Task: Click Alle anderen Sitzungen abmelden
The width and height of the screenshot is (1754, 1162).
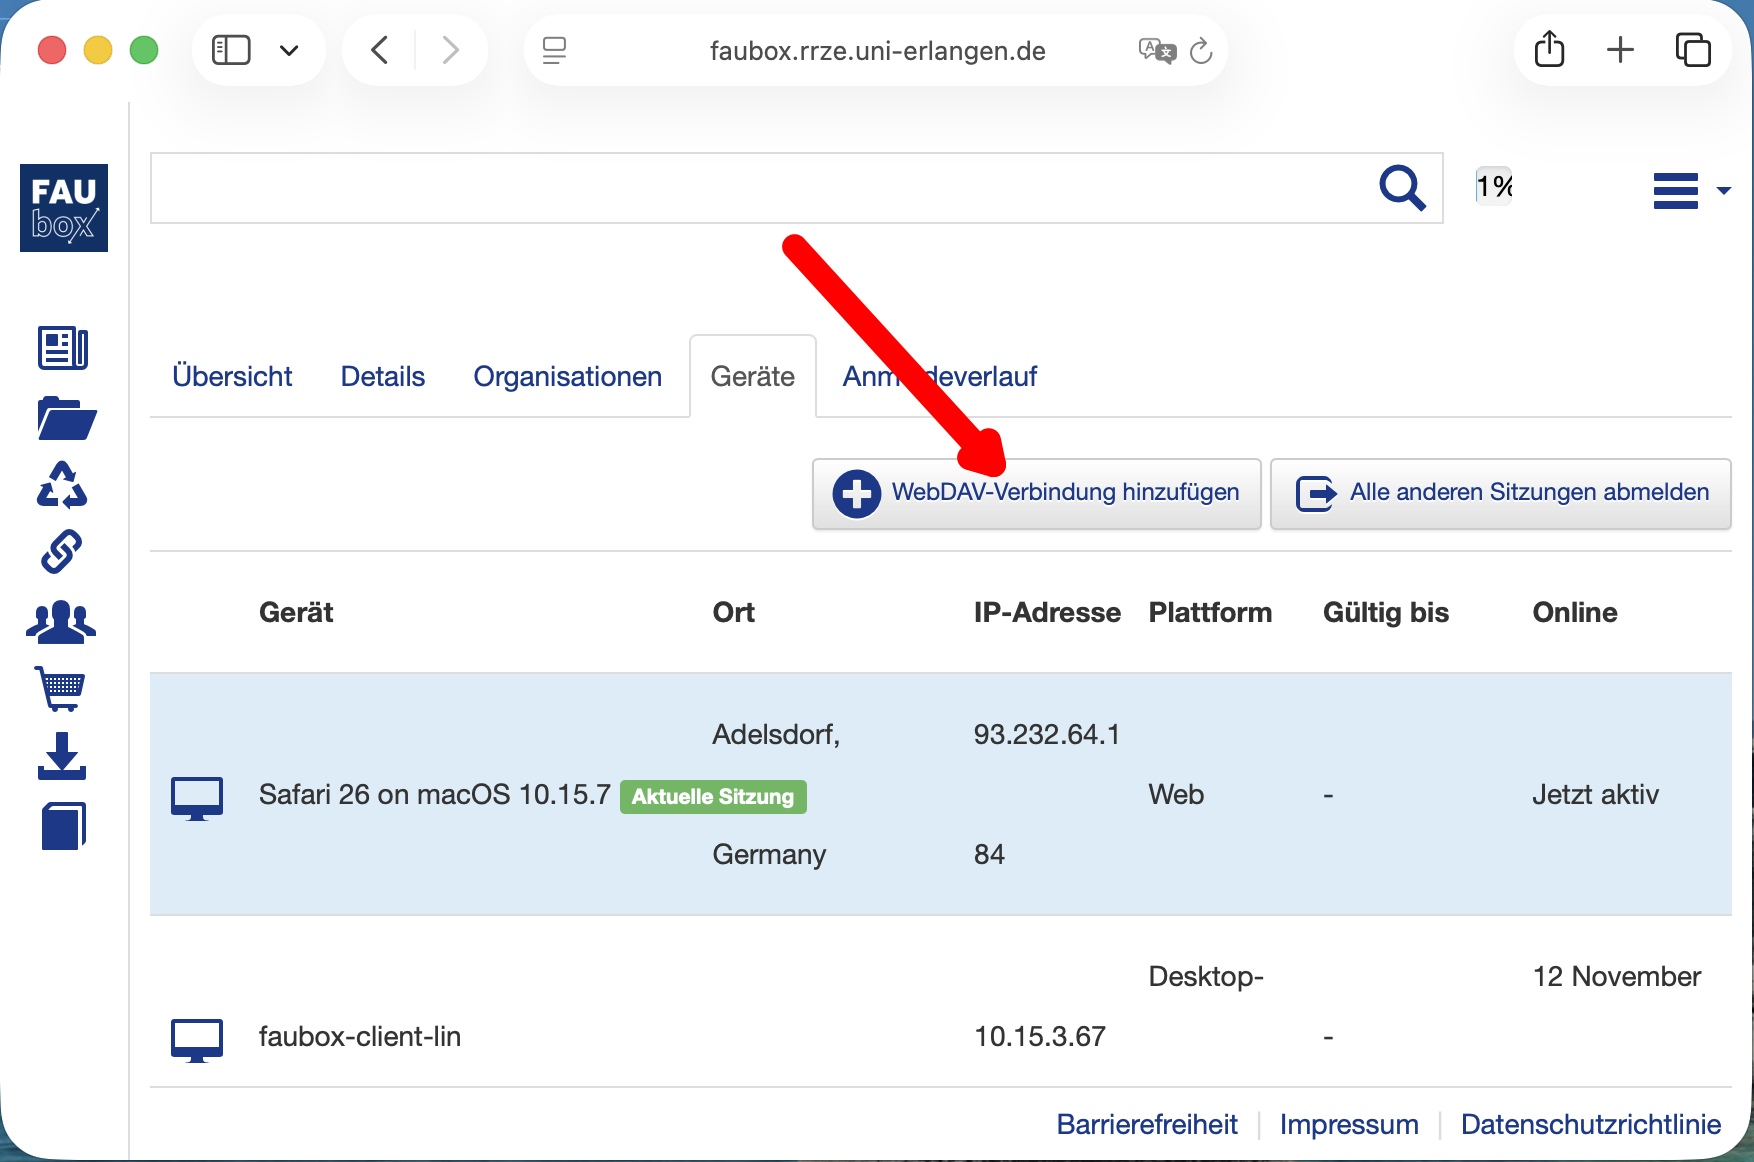Action: (1500, 493)
